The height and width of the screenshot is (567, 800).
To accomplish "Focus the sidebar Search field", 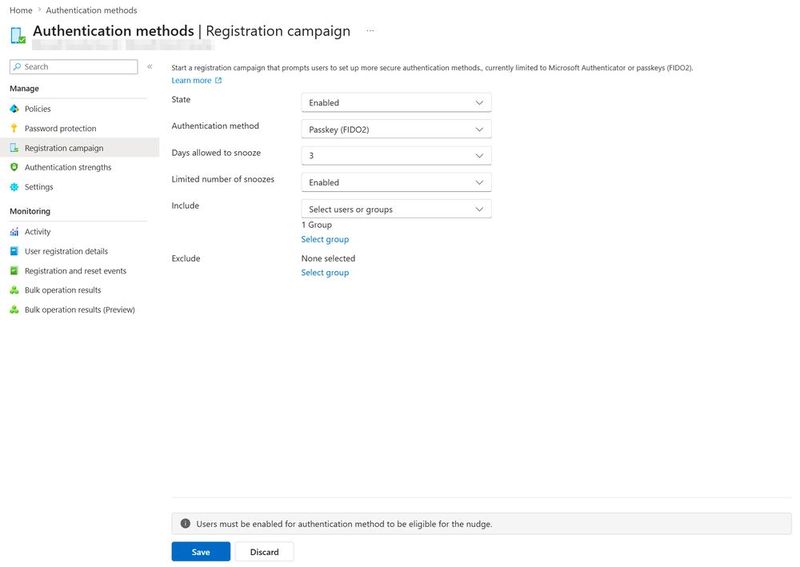I will [x=73, y=67].
